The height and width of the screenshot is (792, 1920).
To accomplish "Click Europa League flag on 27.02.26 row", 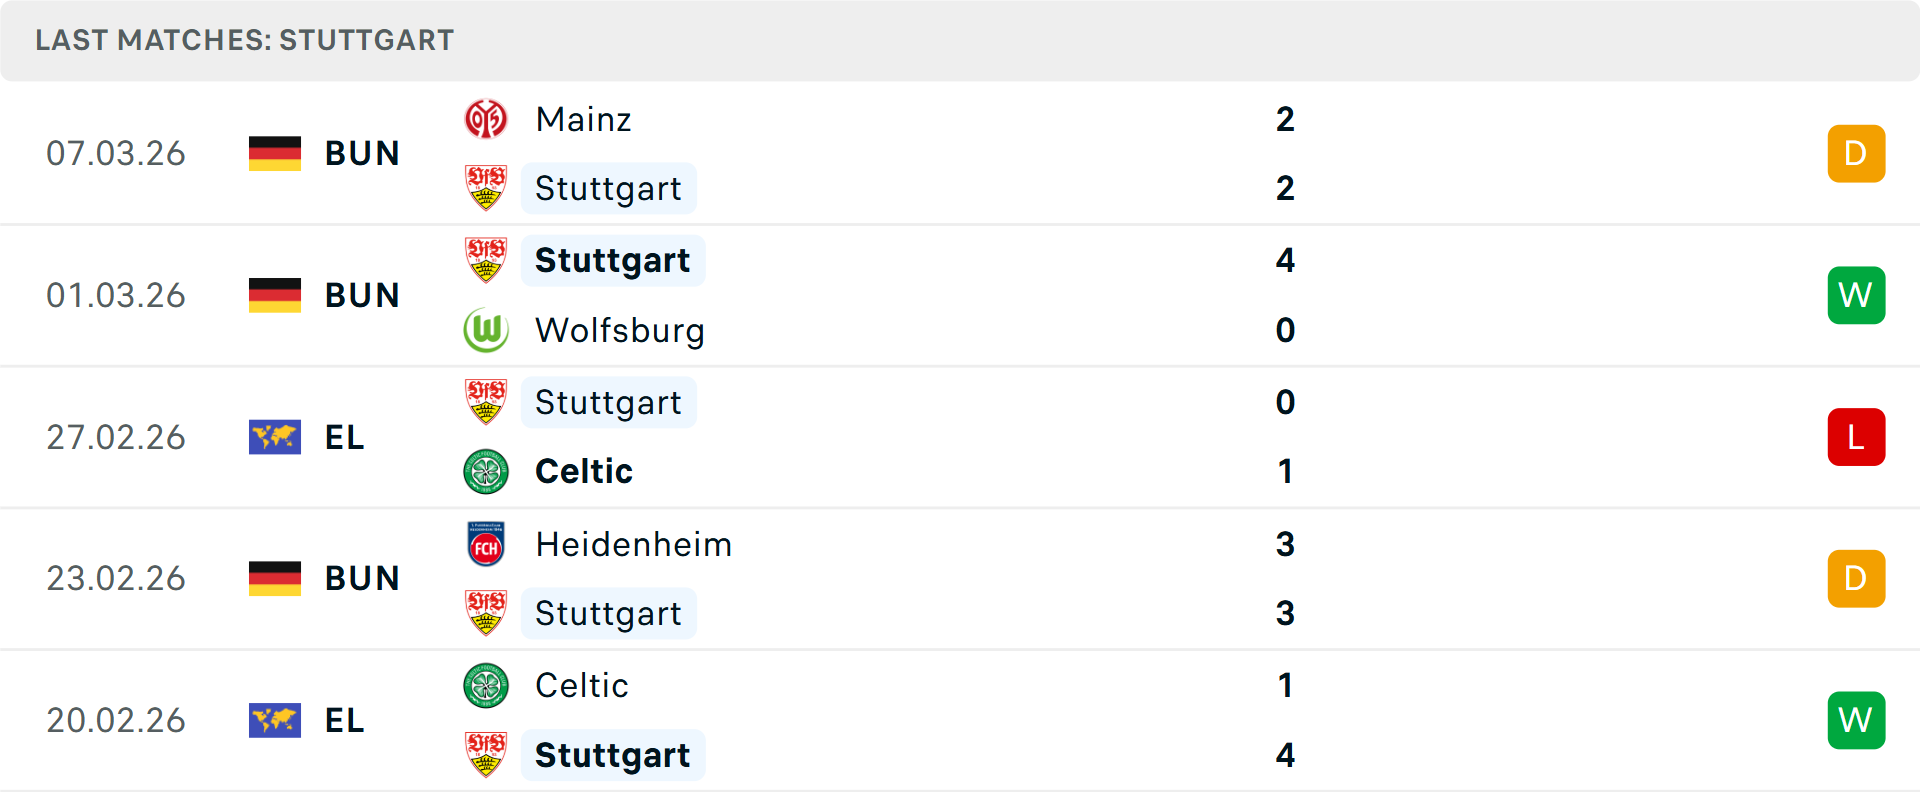I will [x=275, y=437].
